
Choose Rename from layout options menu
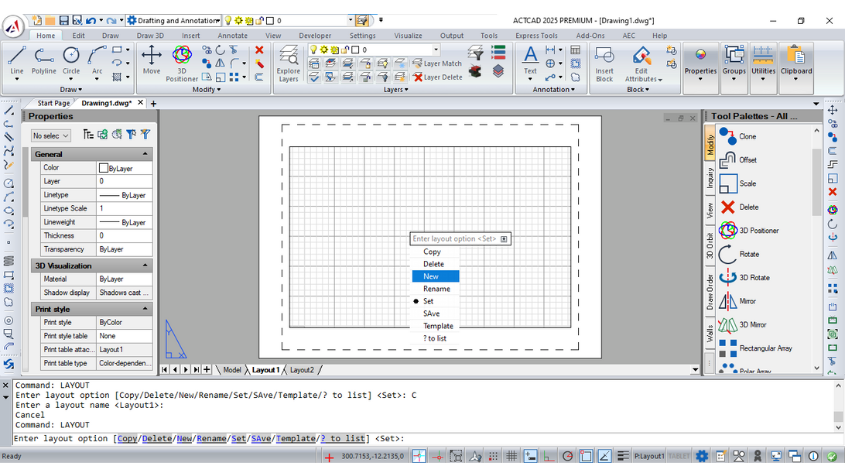(435, 289)
